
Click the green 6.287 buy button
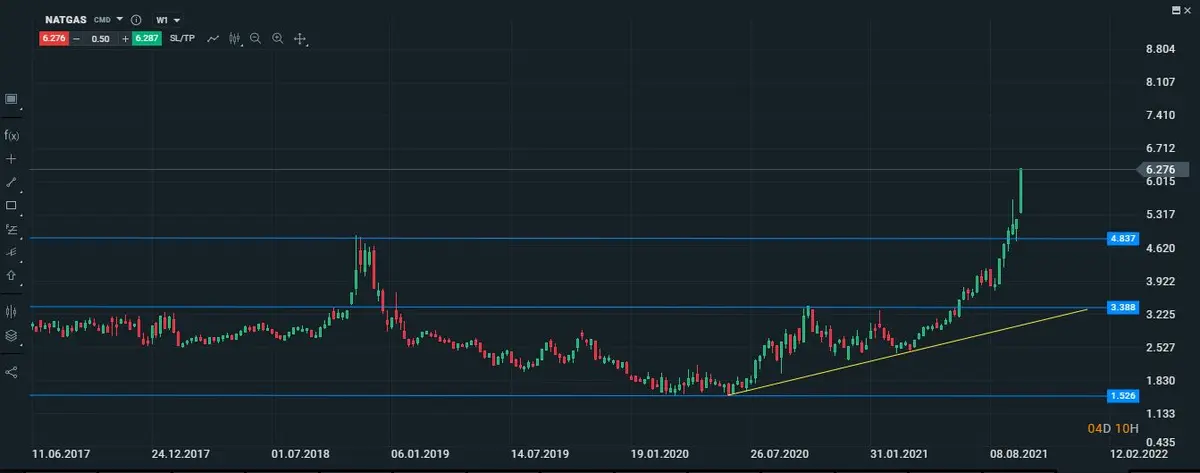pyautogui.click(x=146, y=38)
